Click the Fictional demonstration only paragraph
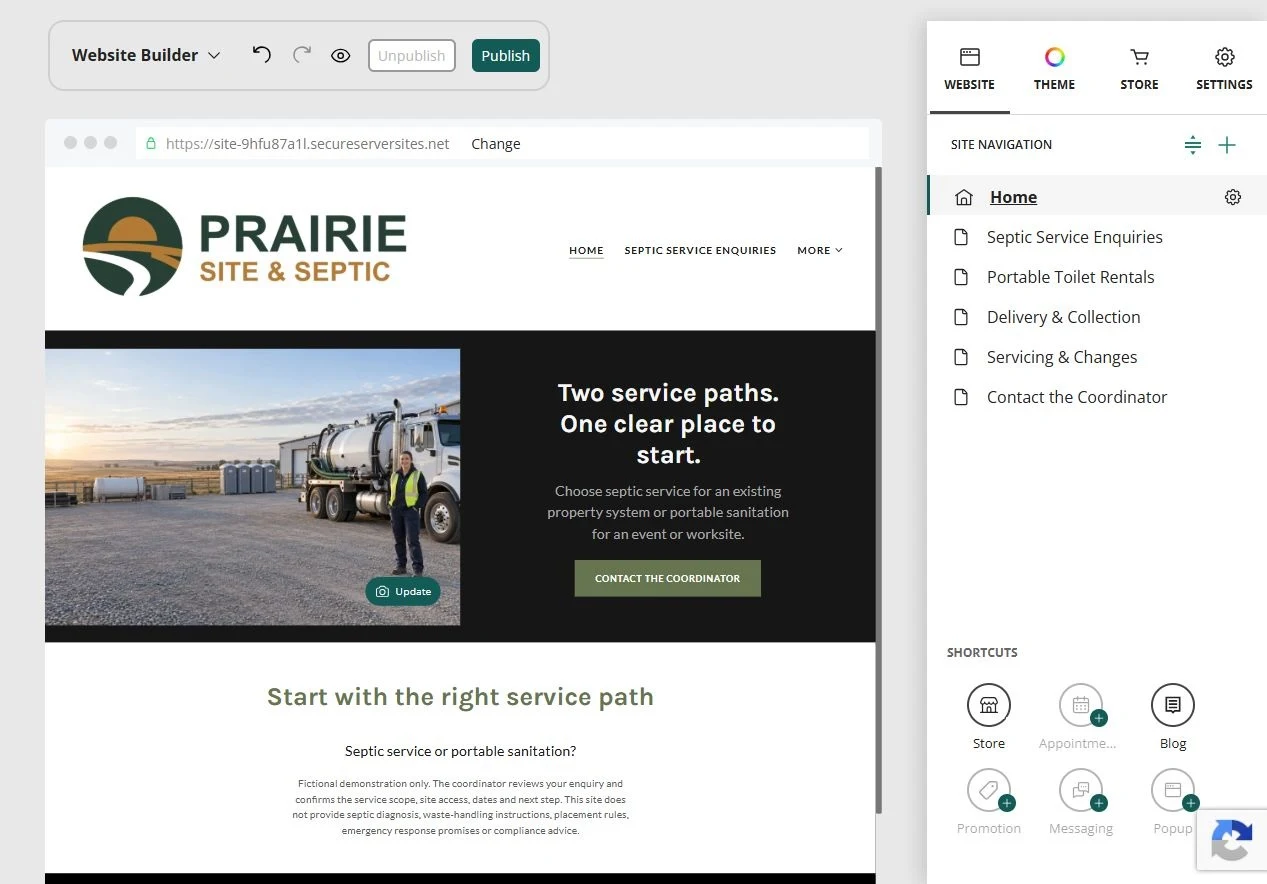This screenshot has height=884, width=1267. [x=460, y=807]
